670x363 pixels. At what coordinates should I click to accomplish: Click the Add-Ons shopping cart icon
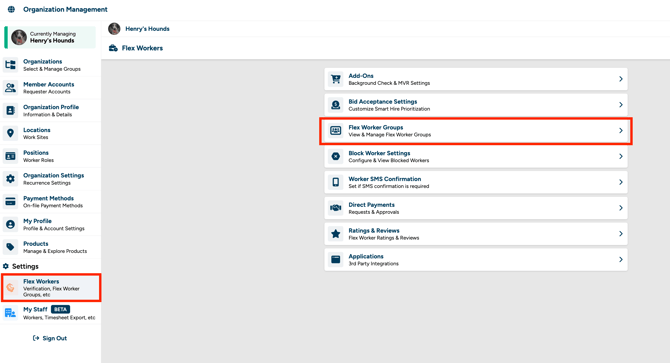[336, 79]
